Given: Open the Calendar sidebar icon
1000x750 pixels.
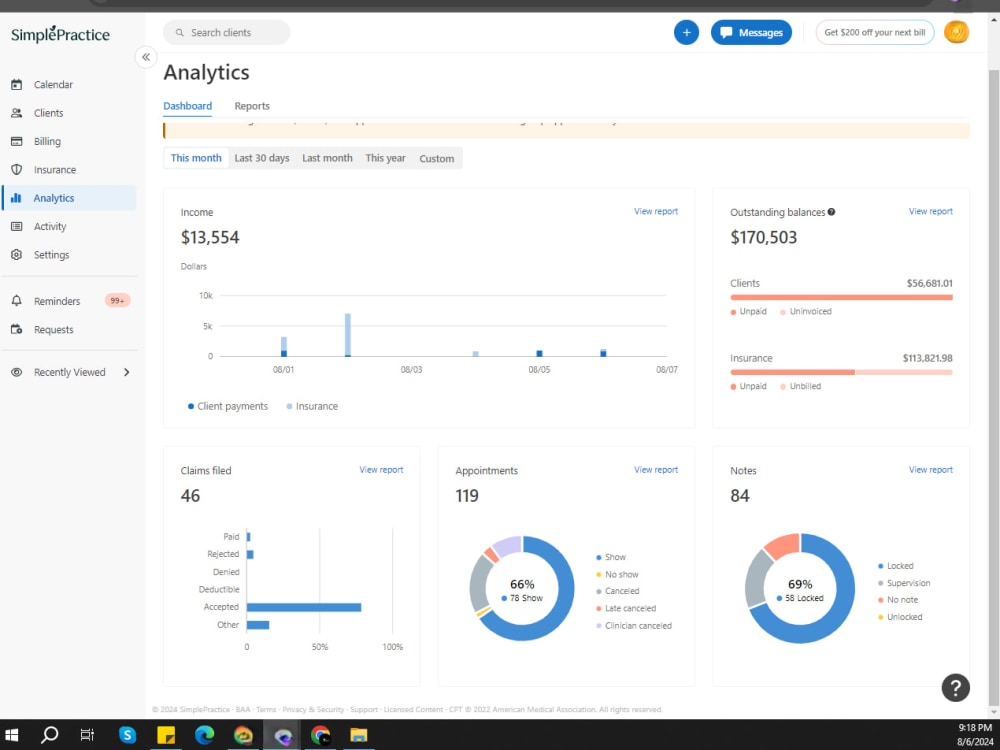Looking at the screenshot, I should pyautogui.click(x=17, y=84).
